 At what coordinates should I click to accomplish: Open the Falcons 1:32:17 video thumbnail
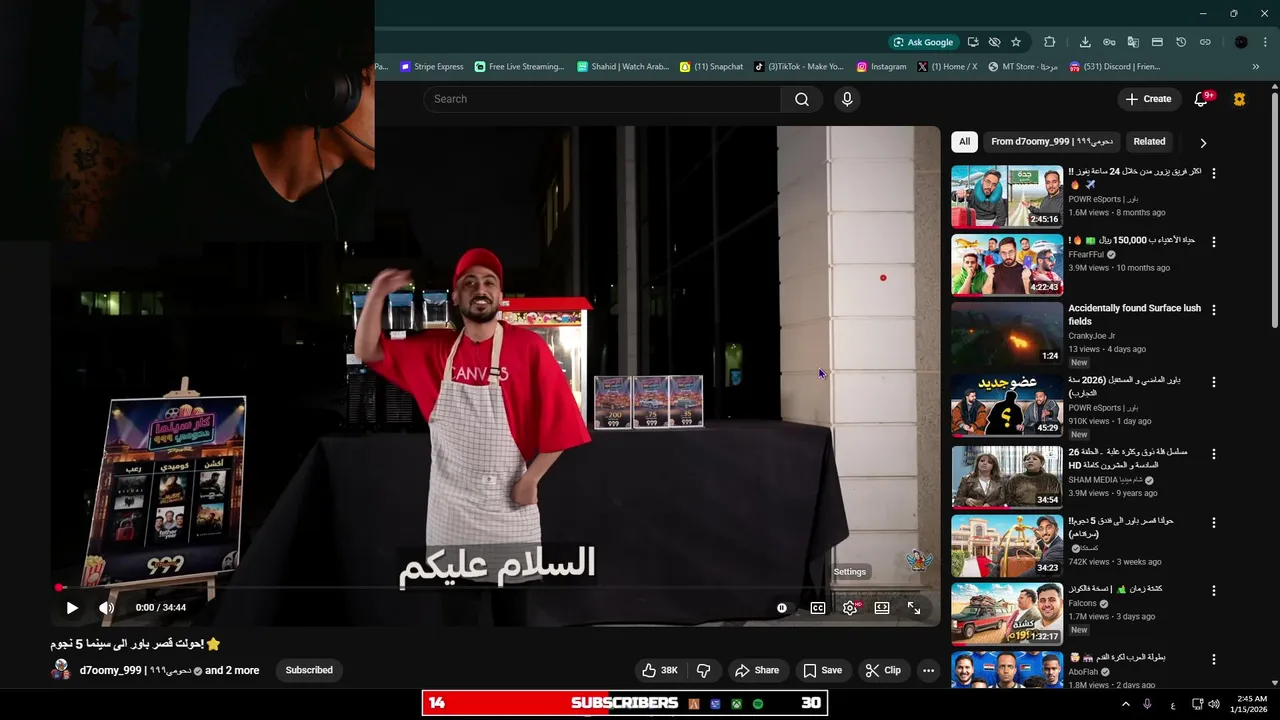[1007, 613]
